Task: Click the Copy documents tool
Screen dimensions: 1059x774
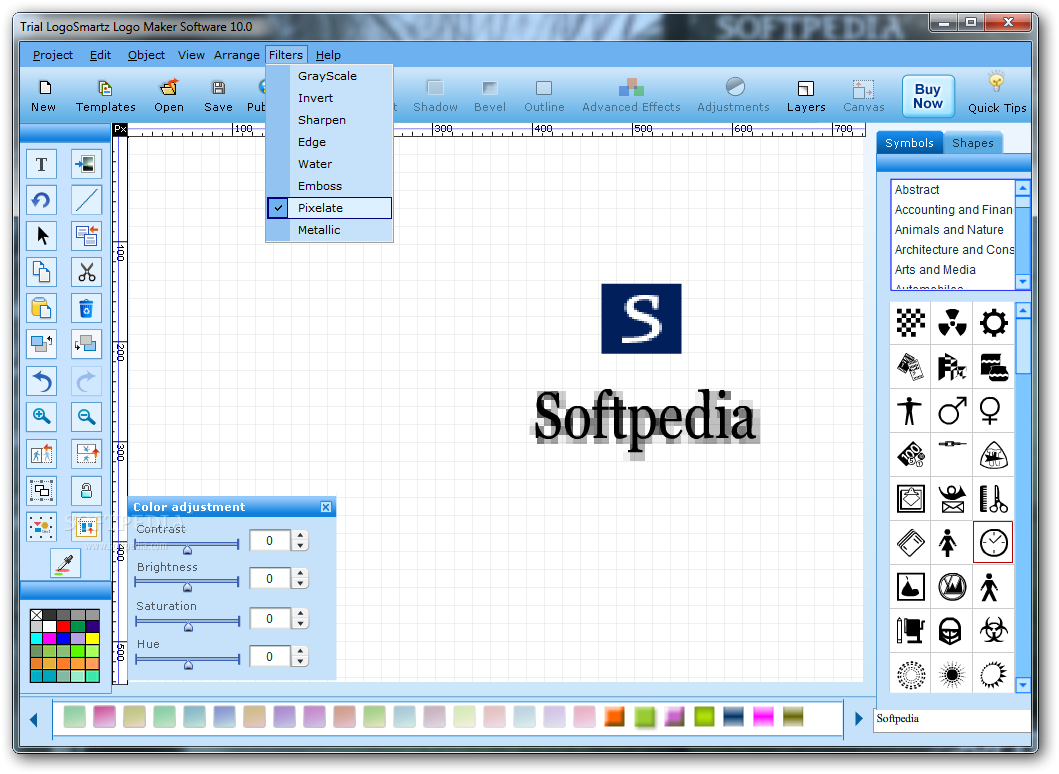Action: click(x=41, y=272)
